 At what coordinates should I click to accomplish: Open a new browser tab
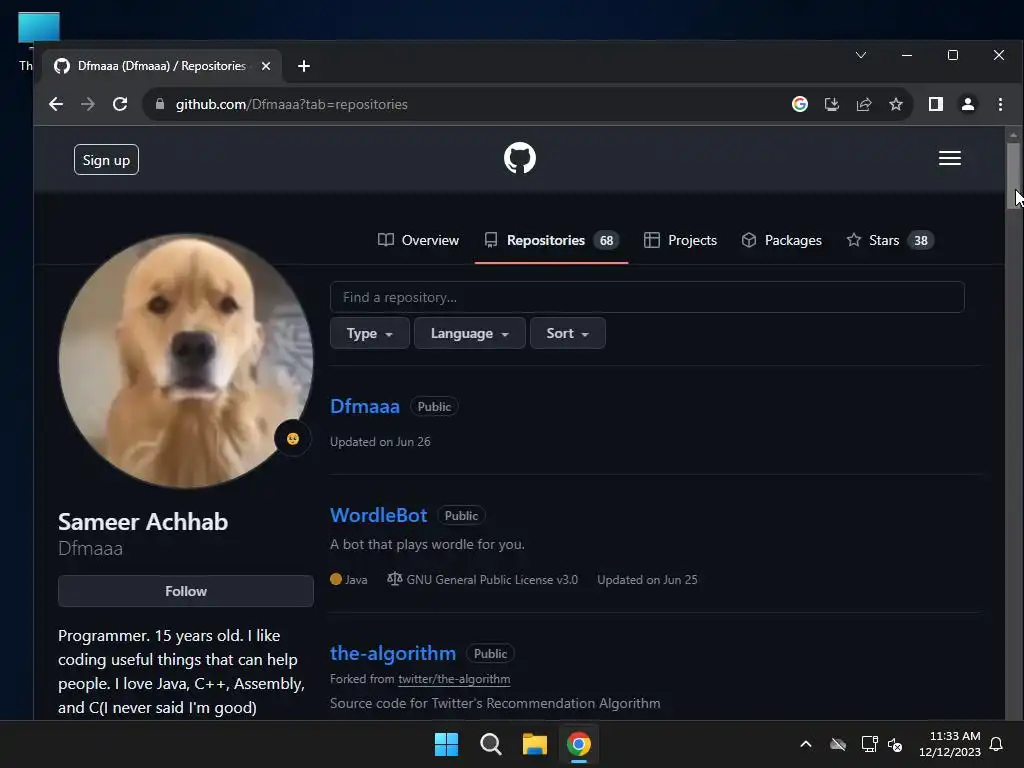pyautogui.click(x=304, y=66)
